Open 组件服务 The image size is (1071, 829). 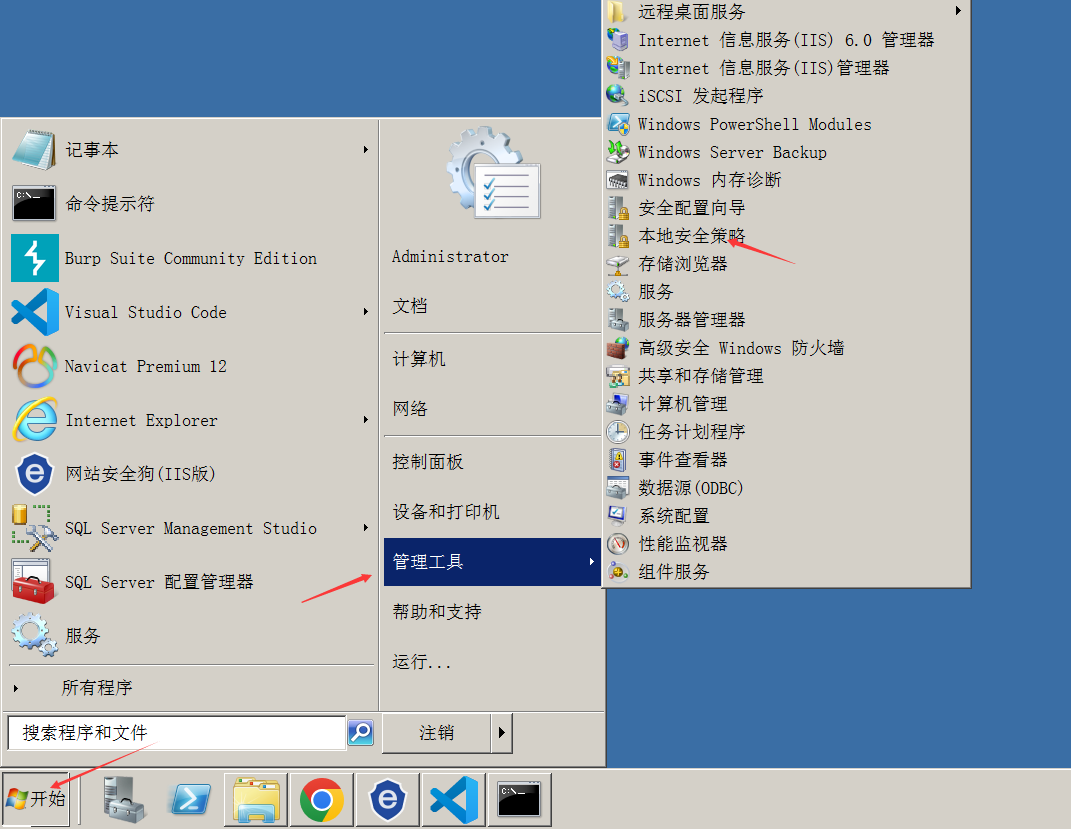coord(785,572)
